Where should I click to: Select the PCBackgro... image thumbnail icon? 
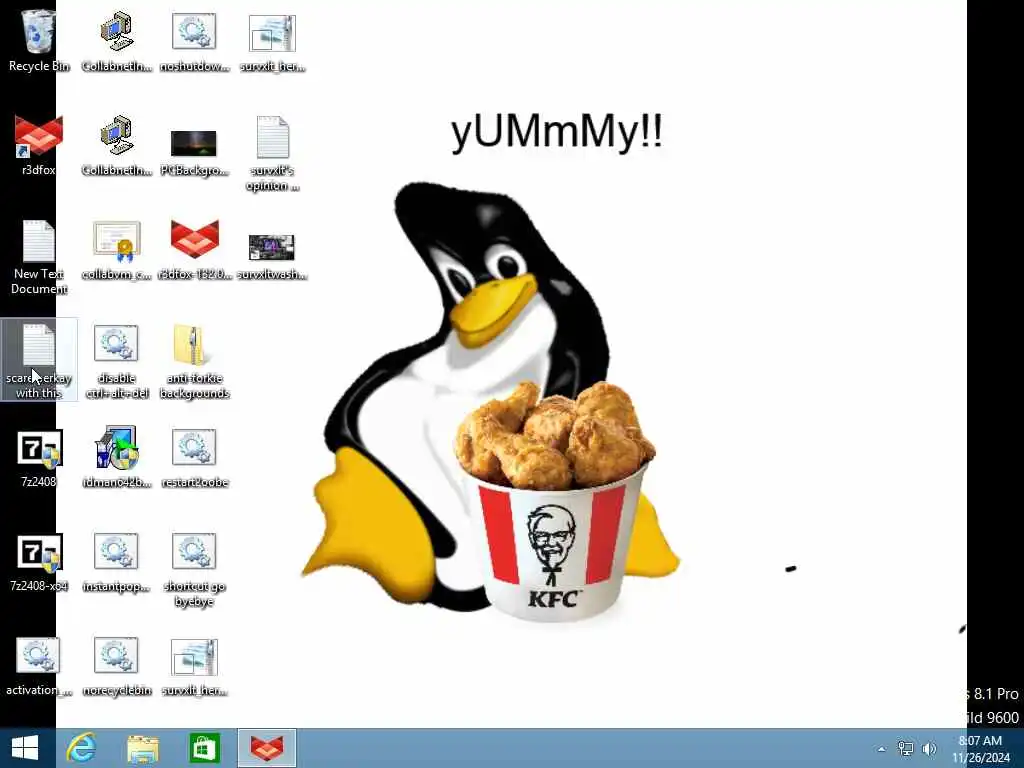tap(194, 152)
